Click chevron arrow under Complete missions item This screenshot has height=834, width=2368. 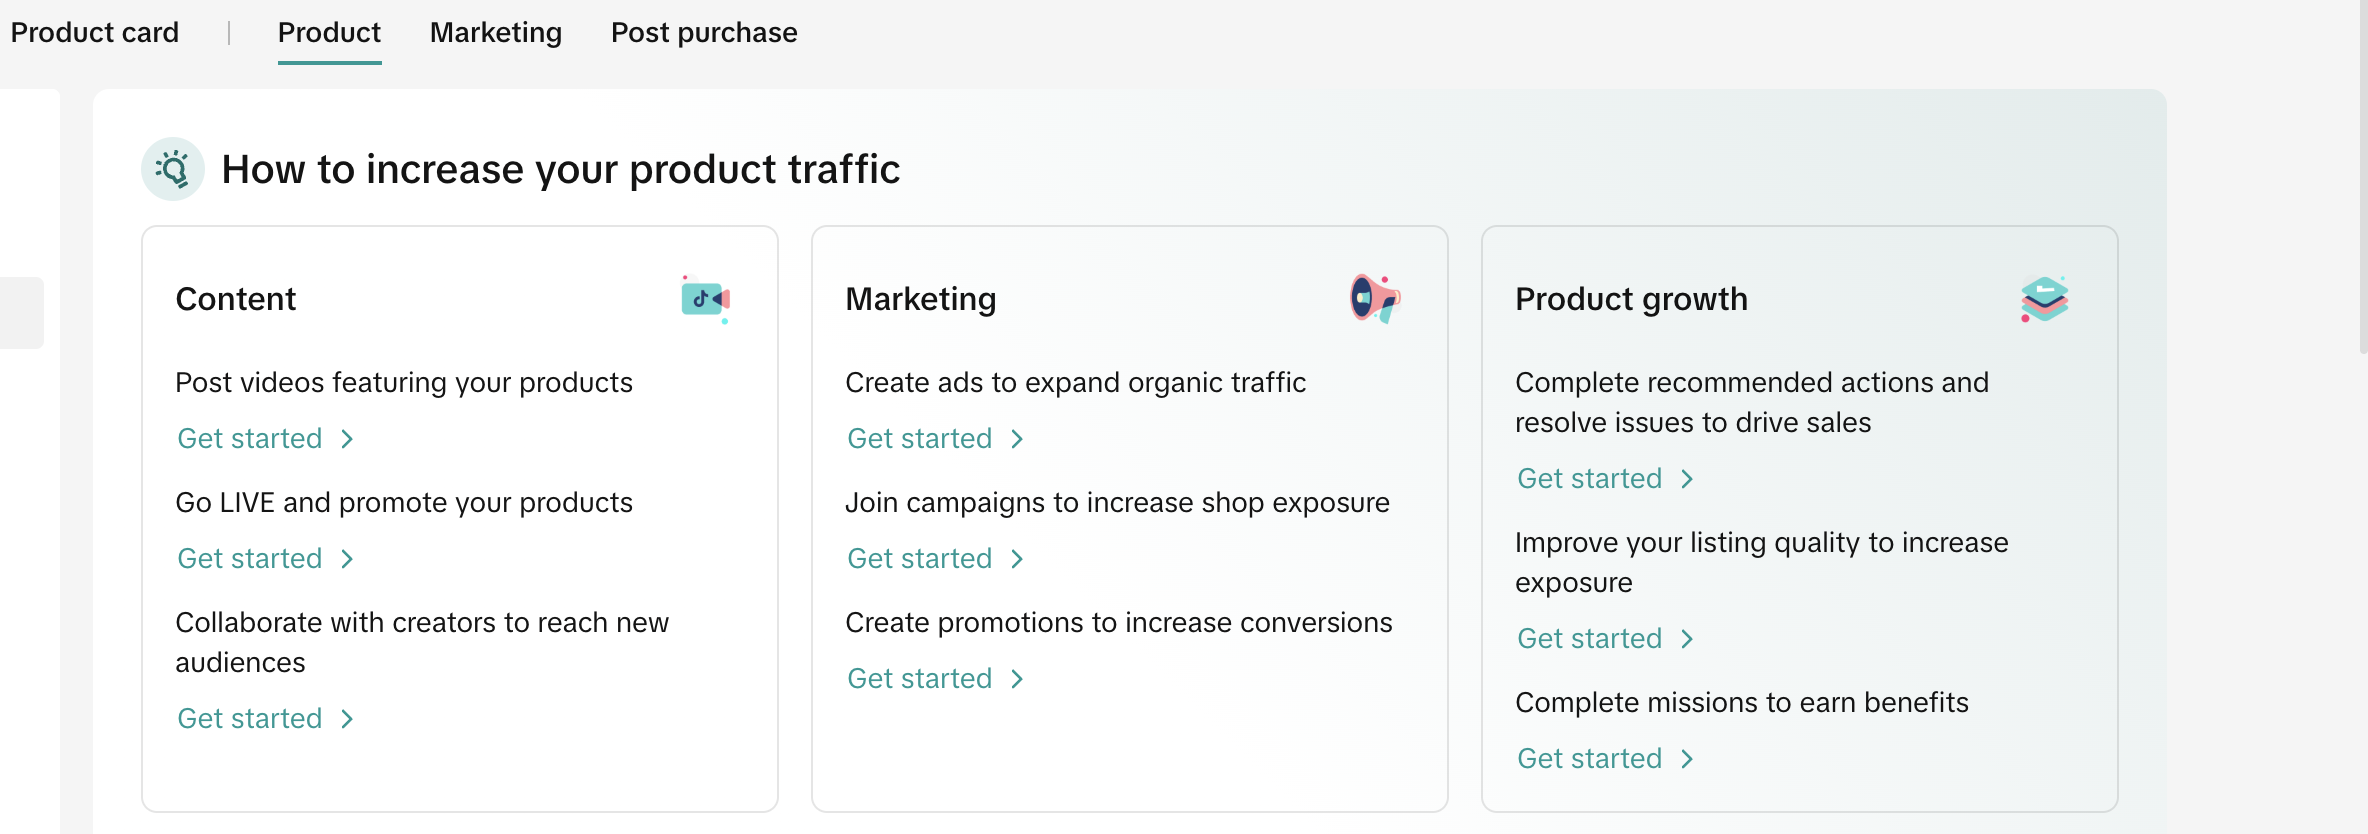(1687, 759)
